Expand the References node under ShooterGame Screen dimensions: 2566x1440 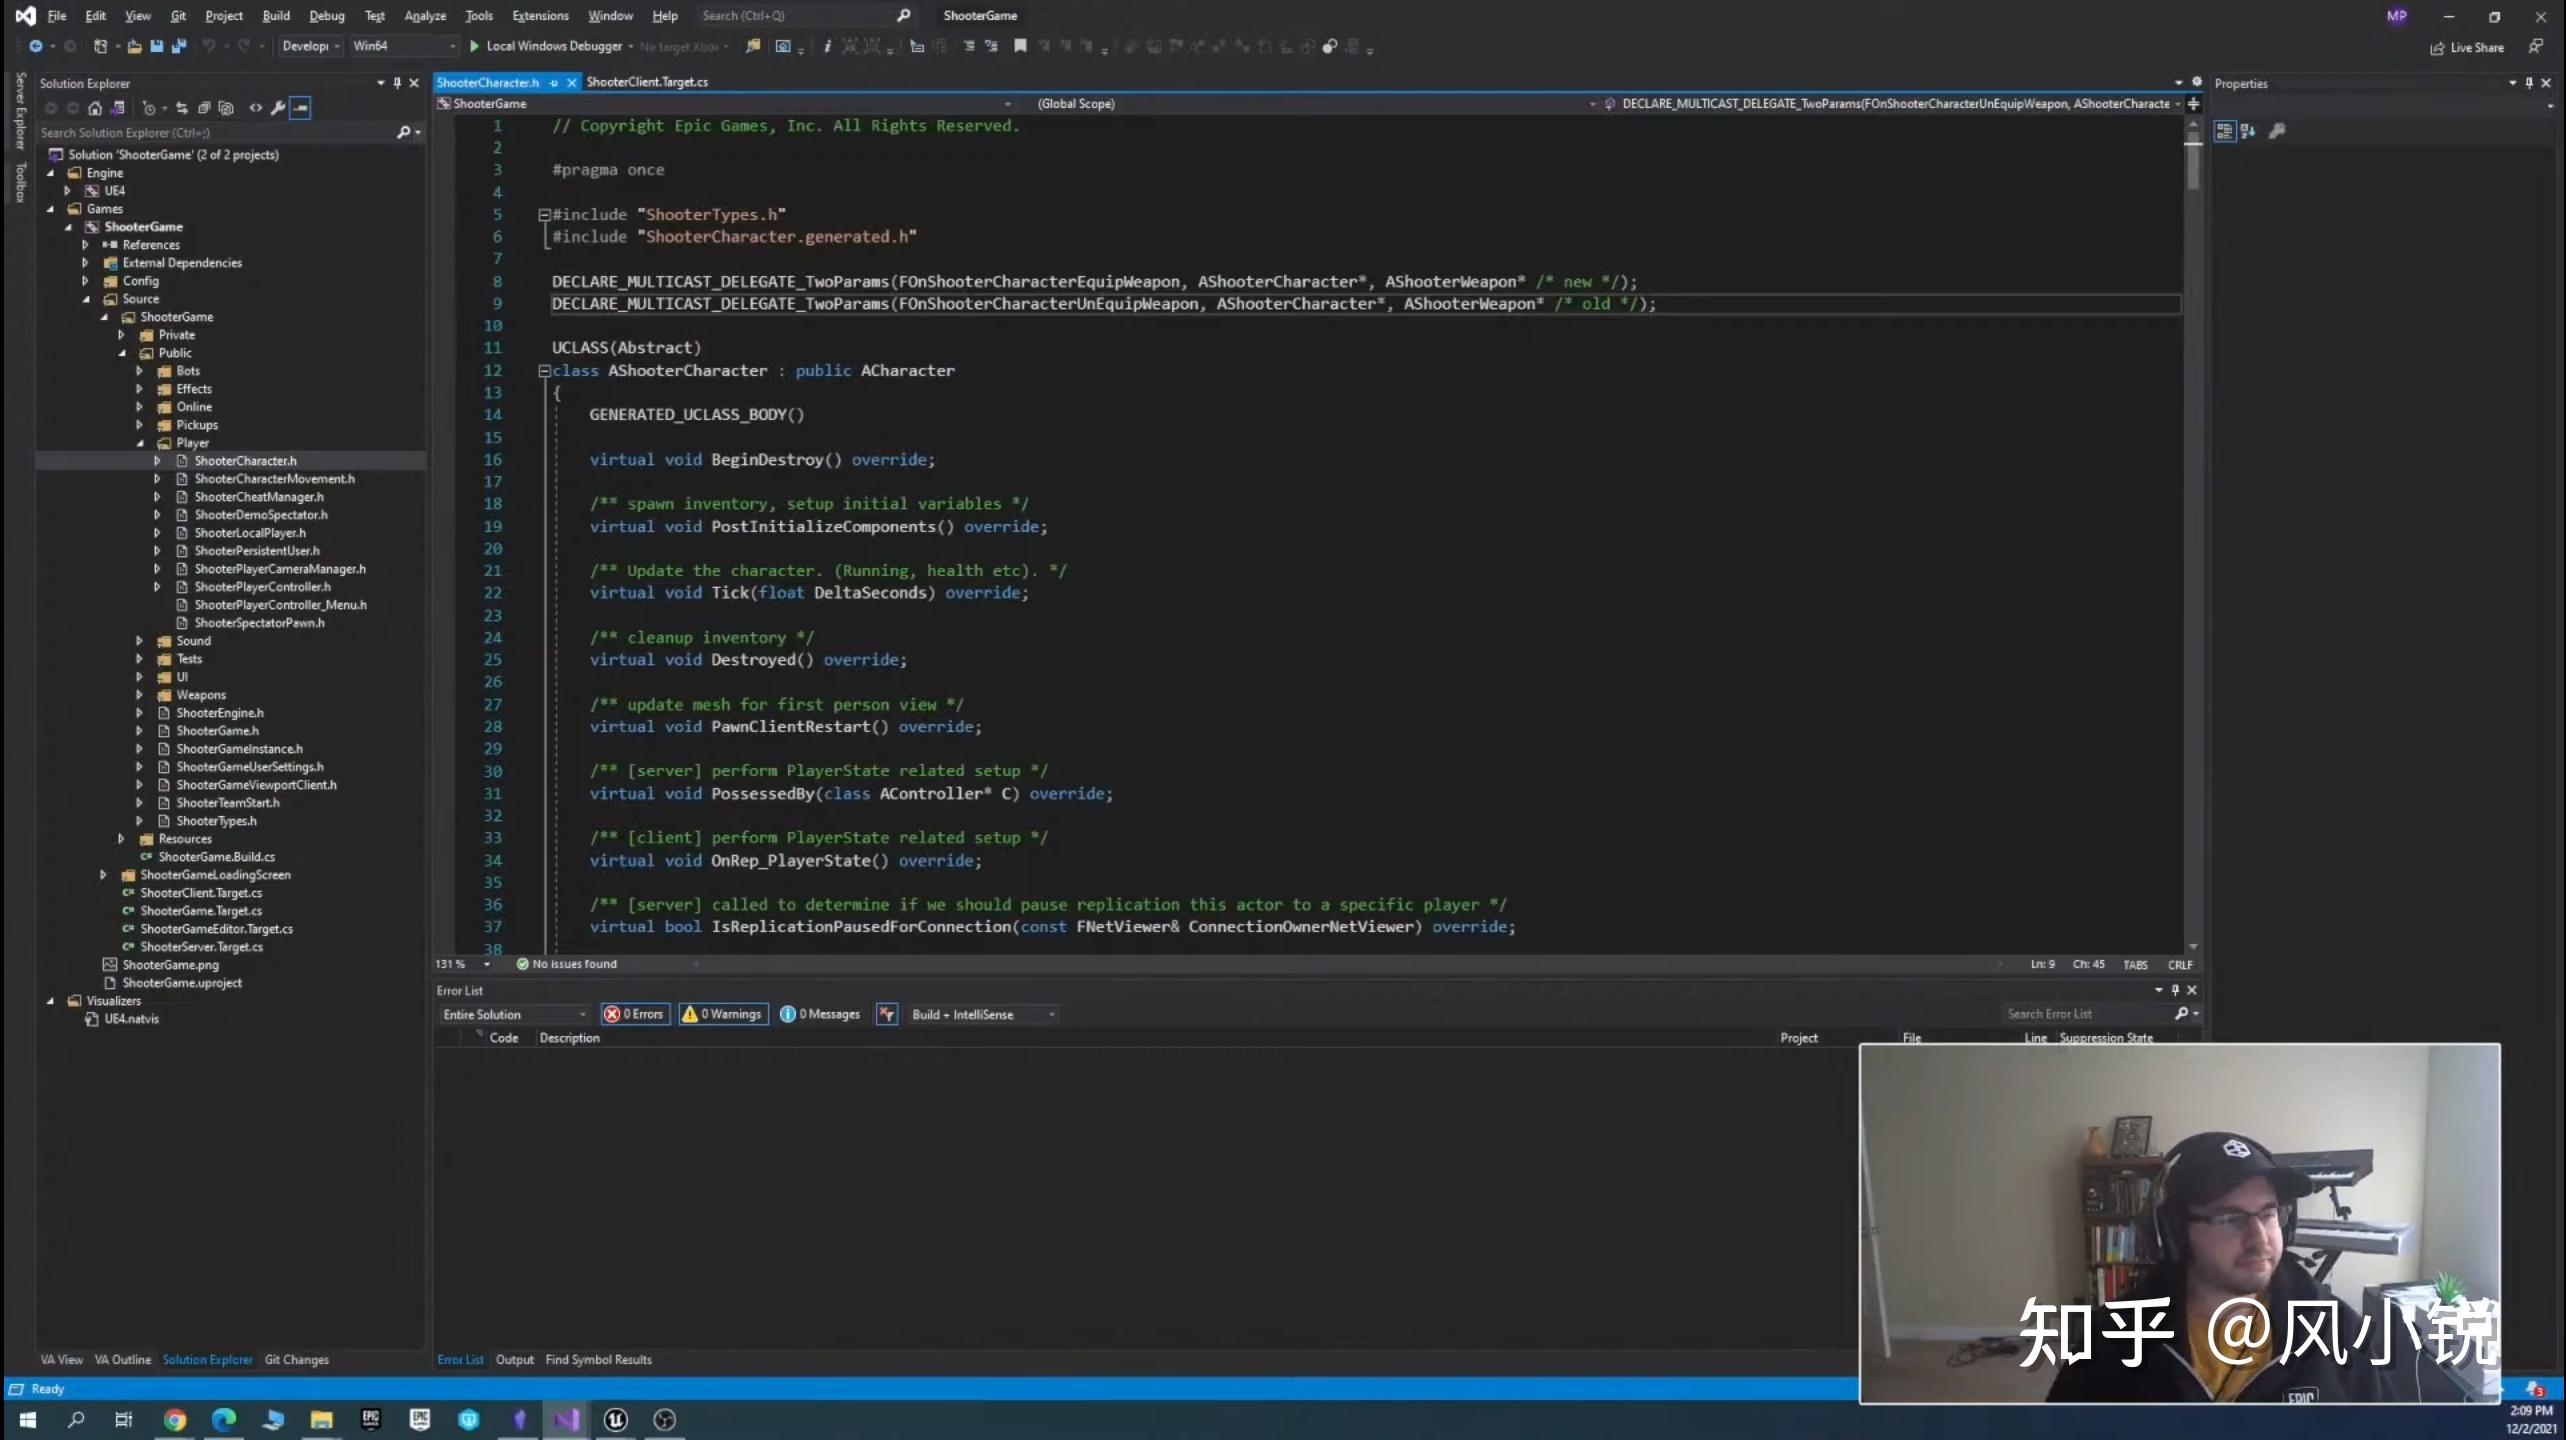pyautogui.click(x=85, y=244)
